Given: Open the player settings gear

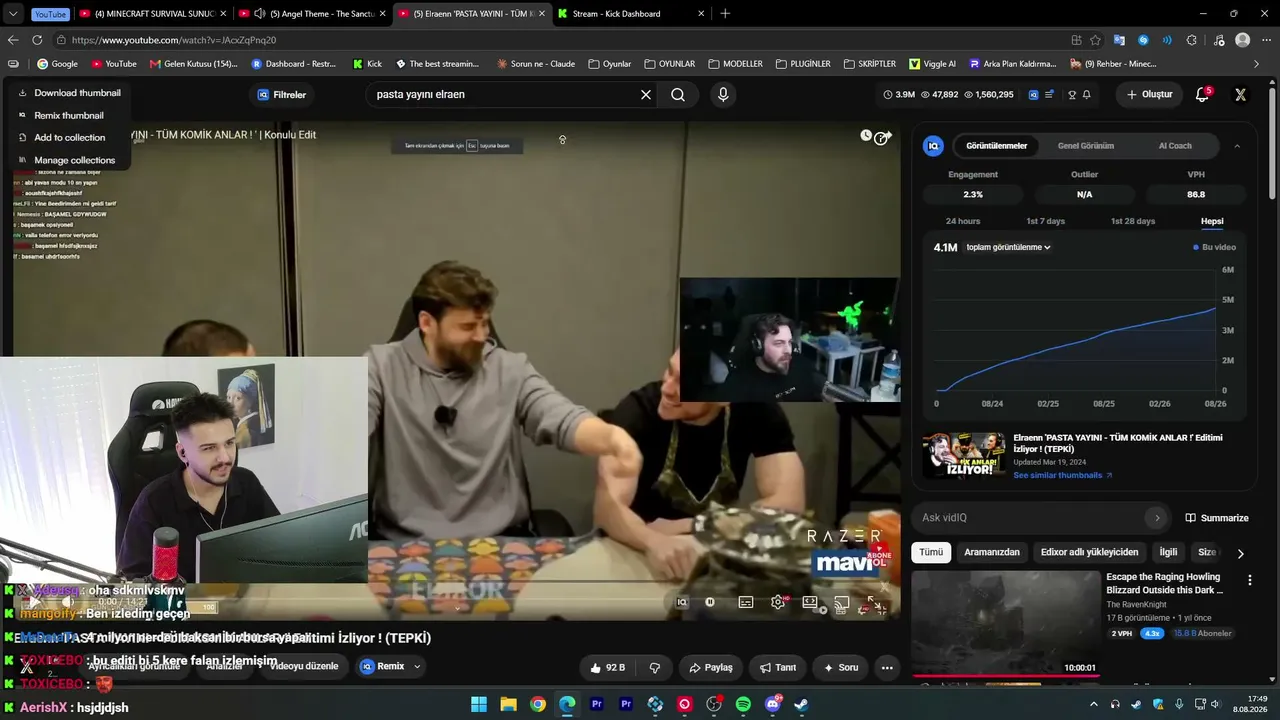Looking at the screenshot, I should tap(778, 602).
